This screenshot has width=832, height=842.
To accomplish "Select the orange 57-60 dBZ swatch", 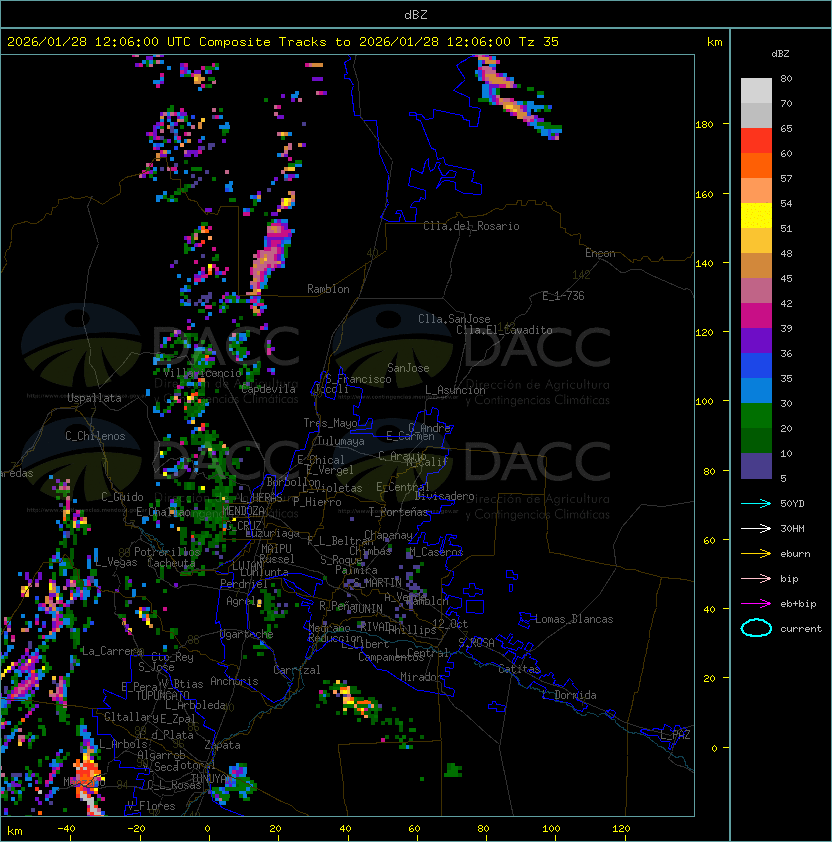I will 756,165.
